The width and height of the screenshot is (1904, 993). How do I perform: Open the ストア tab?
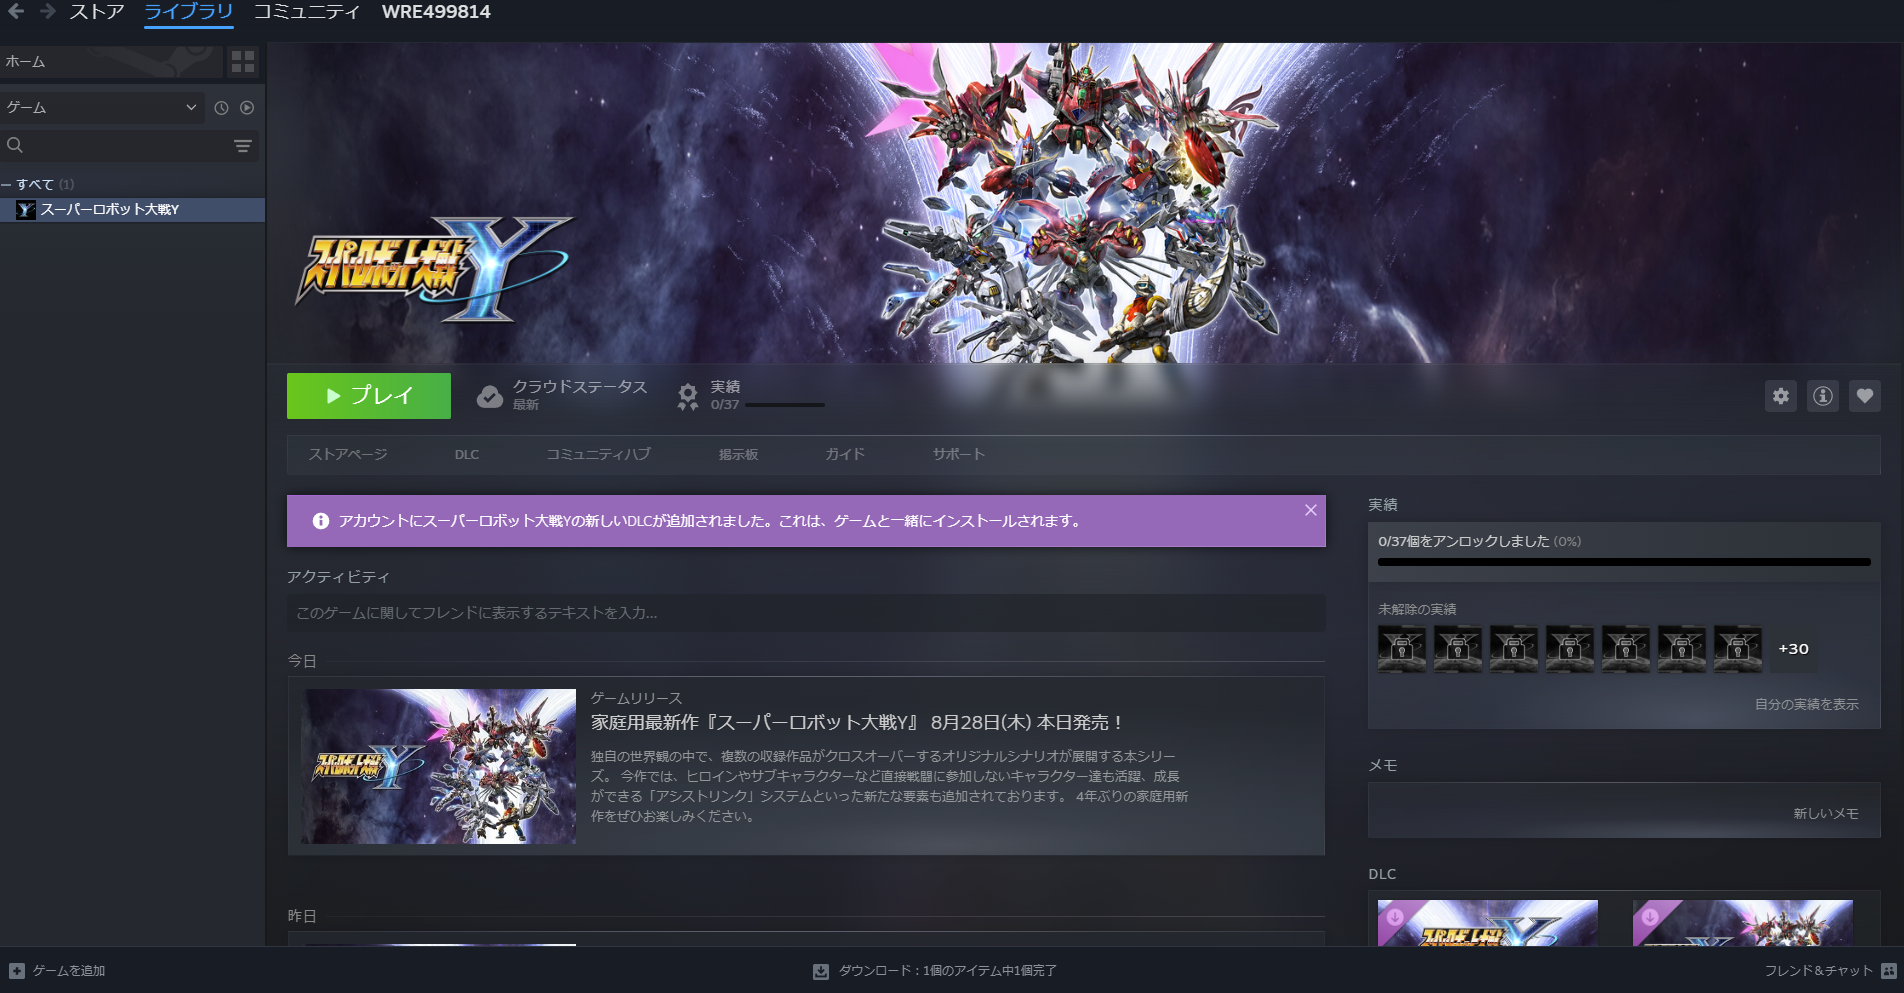pyautogui.click(x=97, y=12)
